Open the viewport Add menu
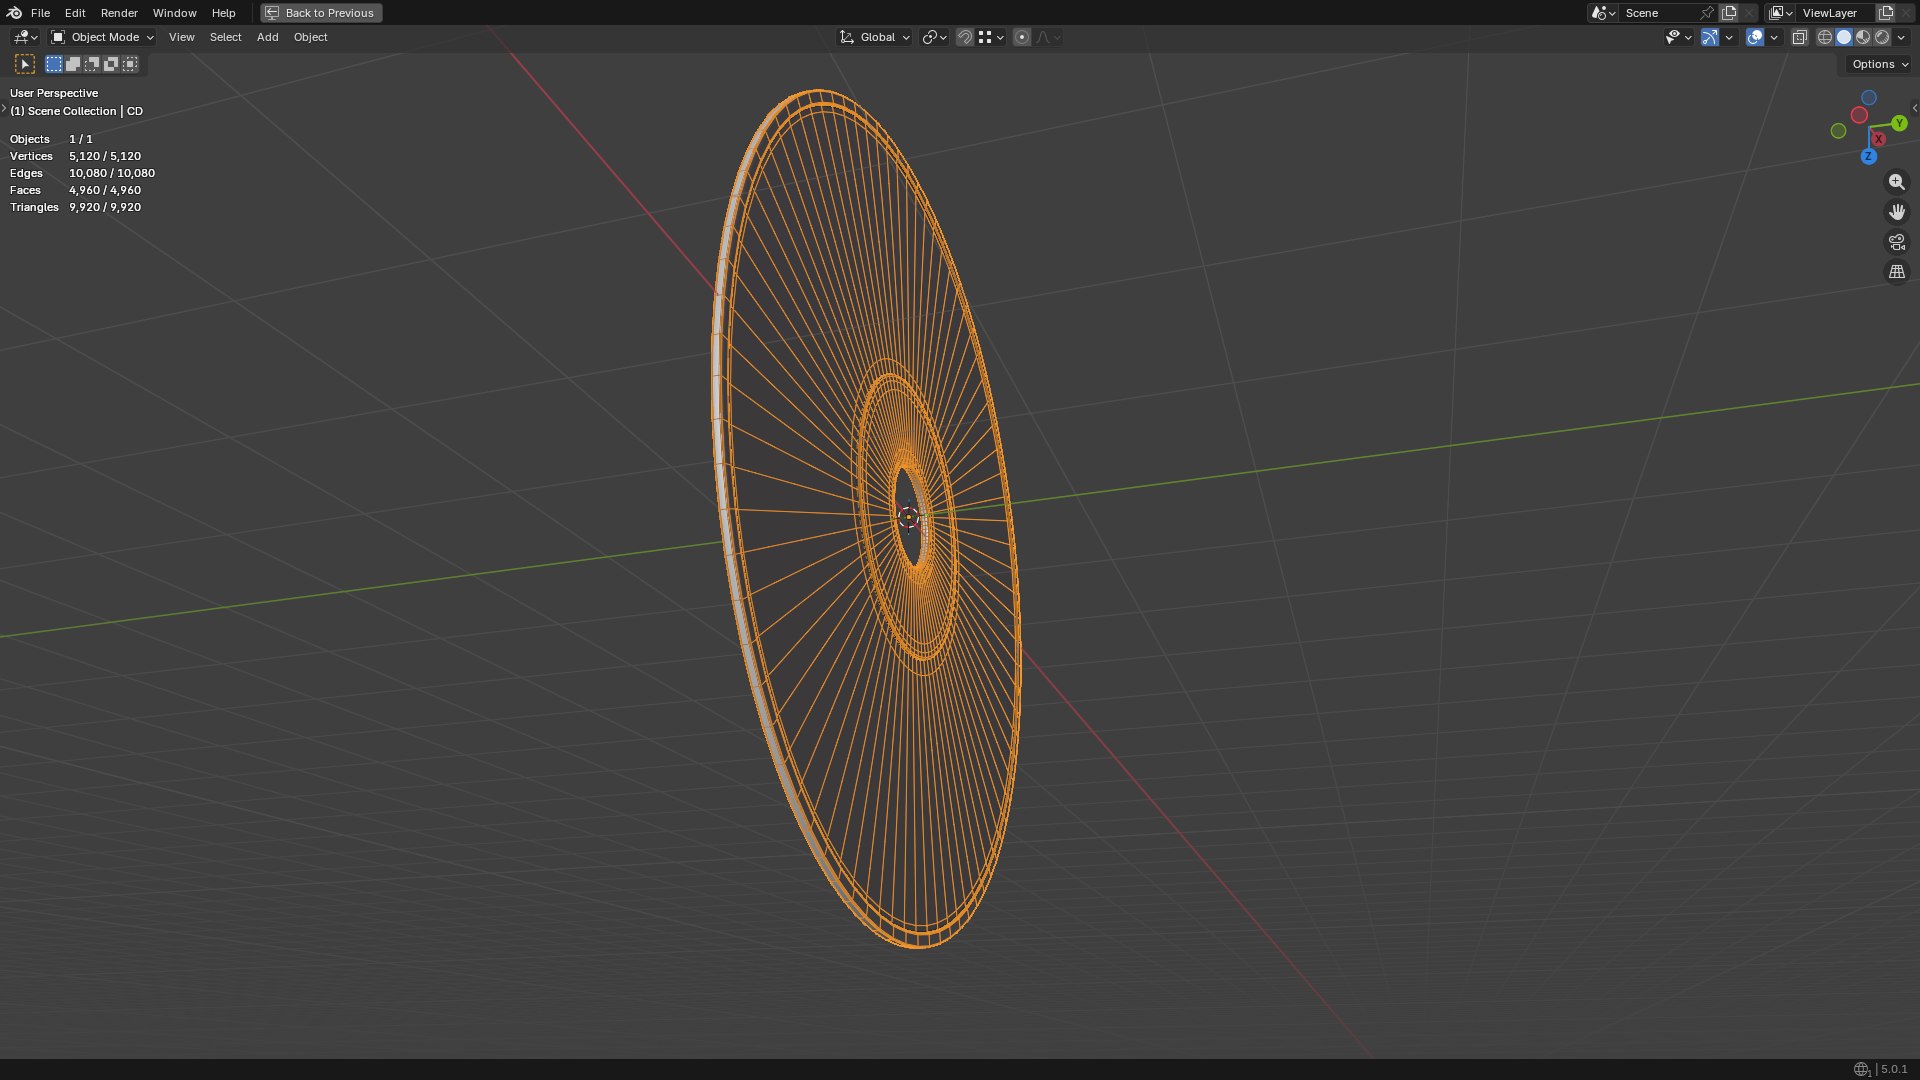Screen dimensions: 1920x1080 [x=267, y=37]
